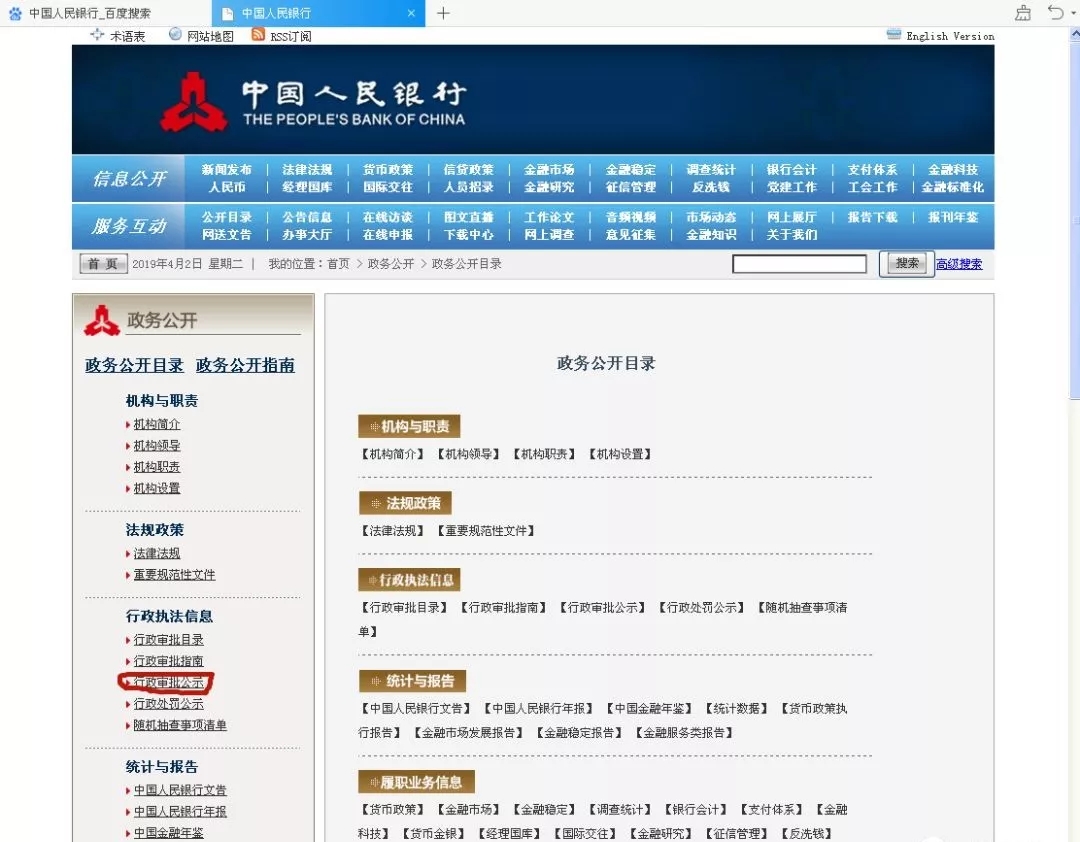Image resolution: width=1080 pixels, height=842 pixels.
Task: Open 法律法规 in navigation bar
Action: pos(307,170)
